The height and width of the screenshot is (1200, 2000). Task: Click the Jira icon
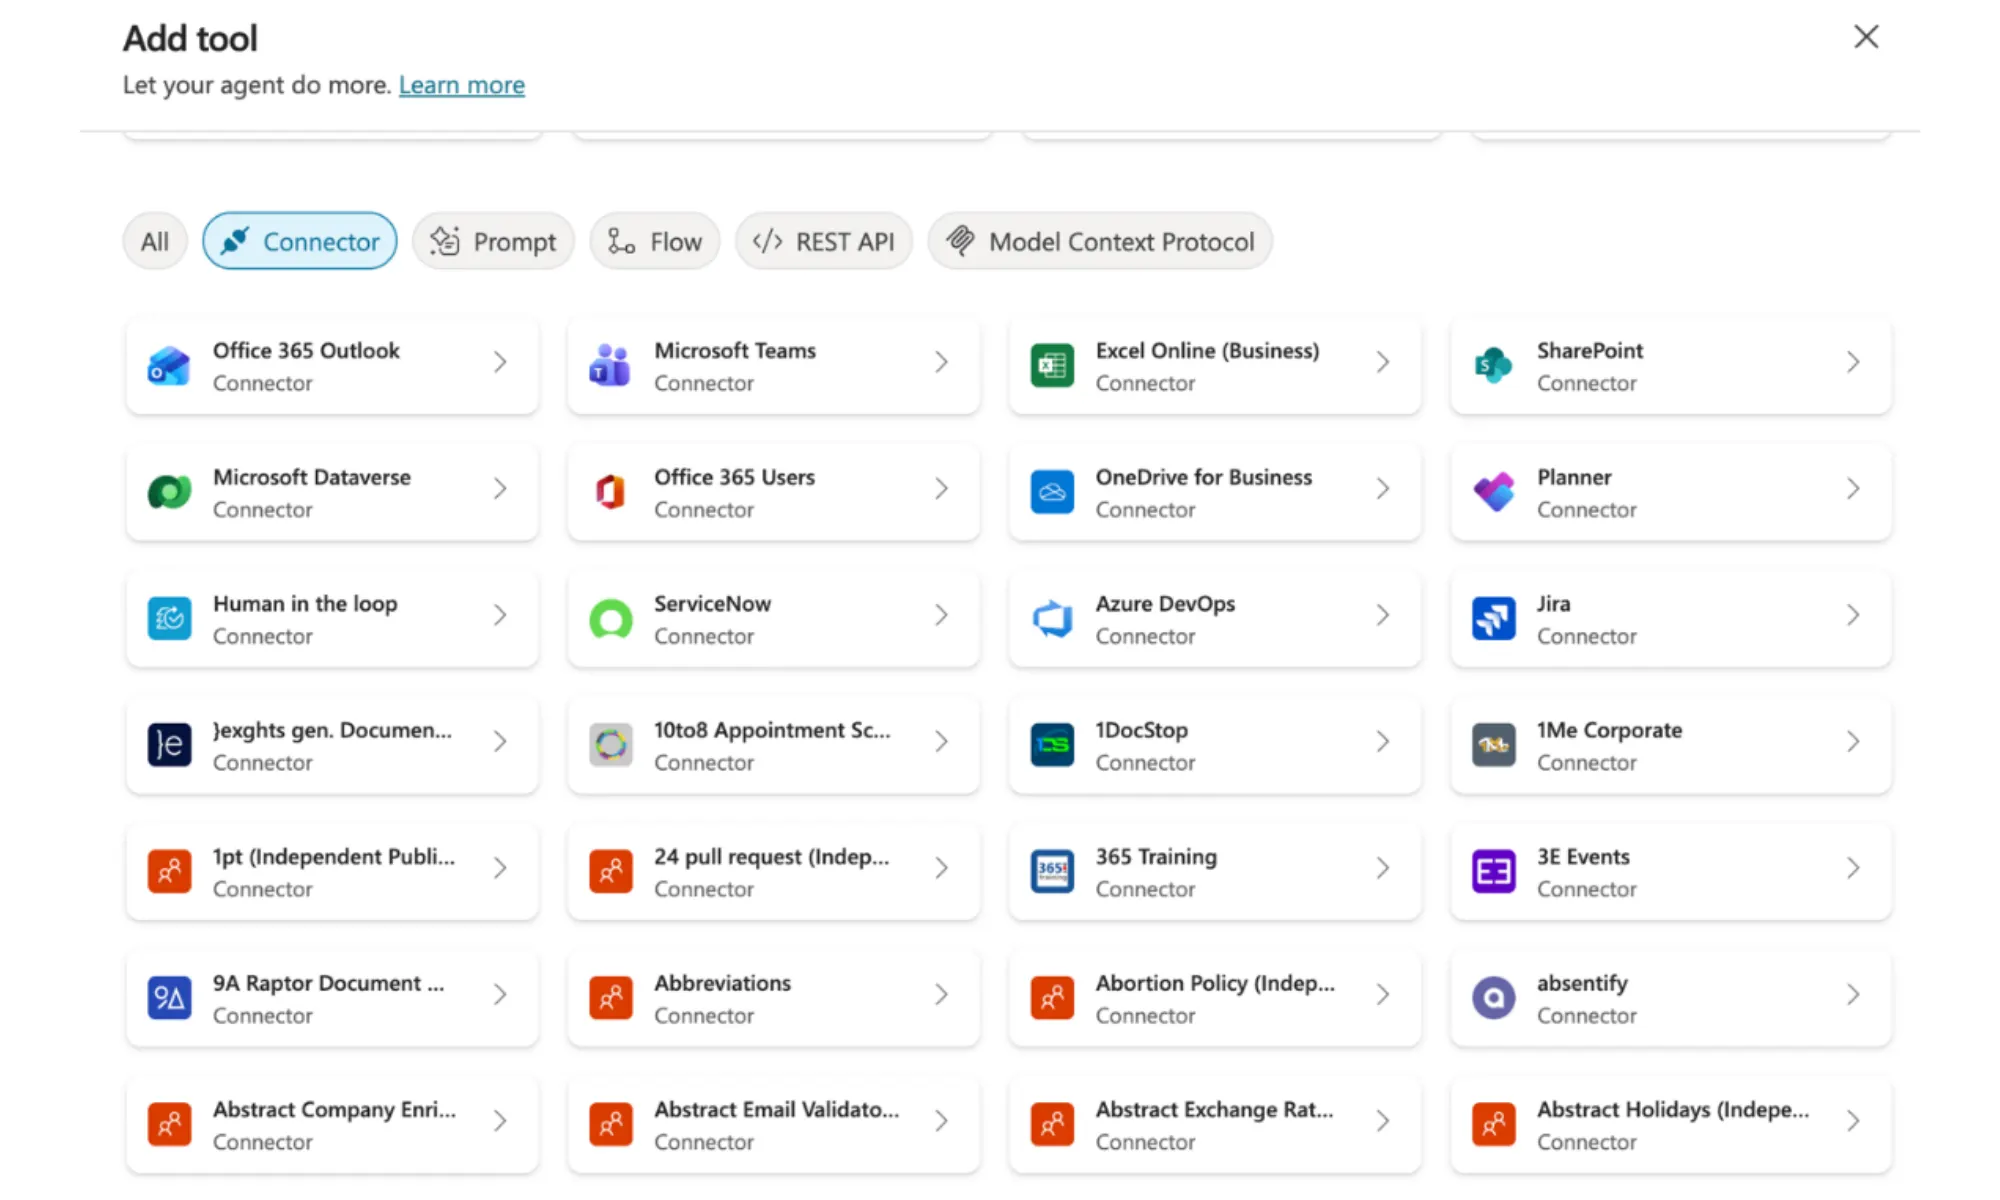pyautogui.click(x=1493, y=619)
